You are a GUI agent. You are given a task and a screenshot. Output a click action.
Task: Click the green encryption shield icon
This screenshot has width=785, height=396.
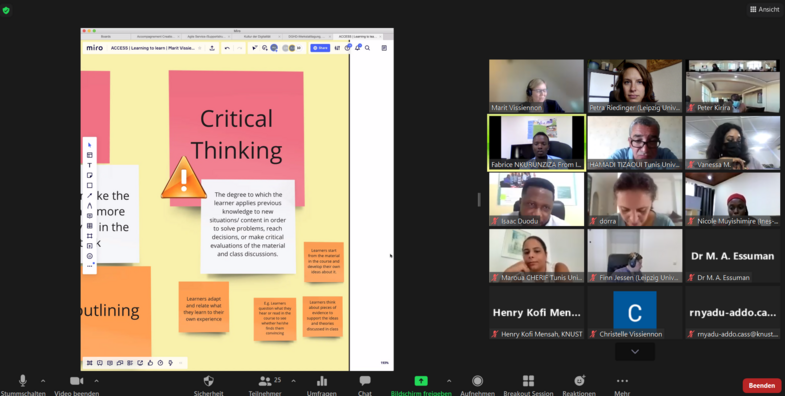[6, 10]
